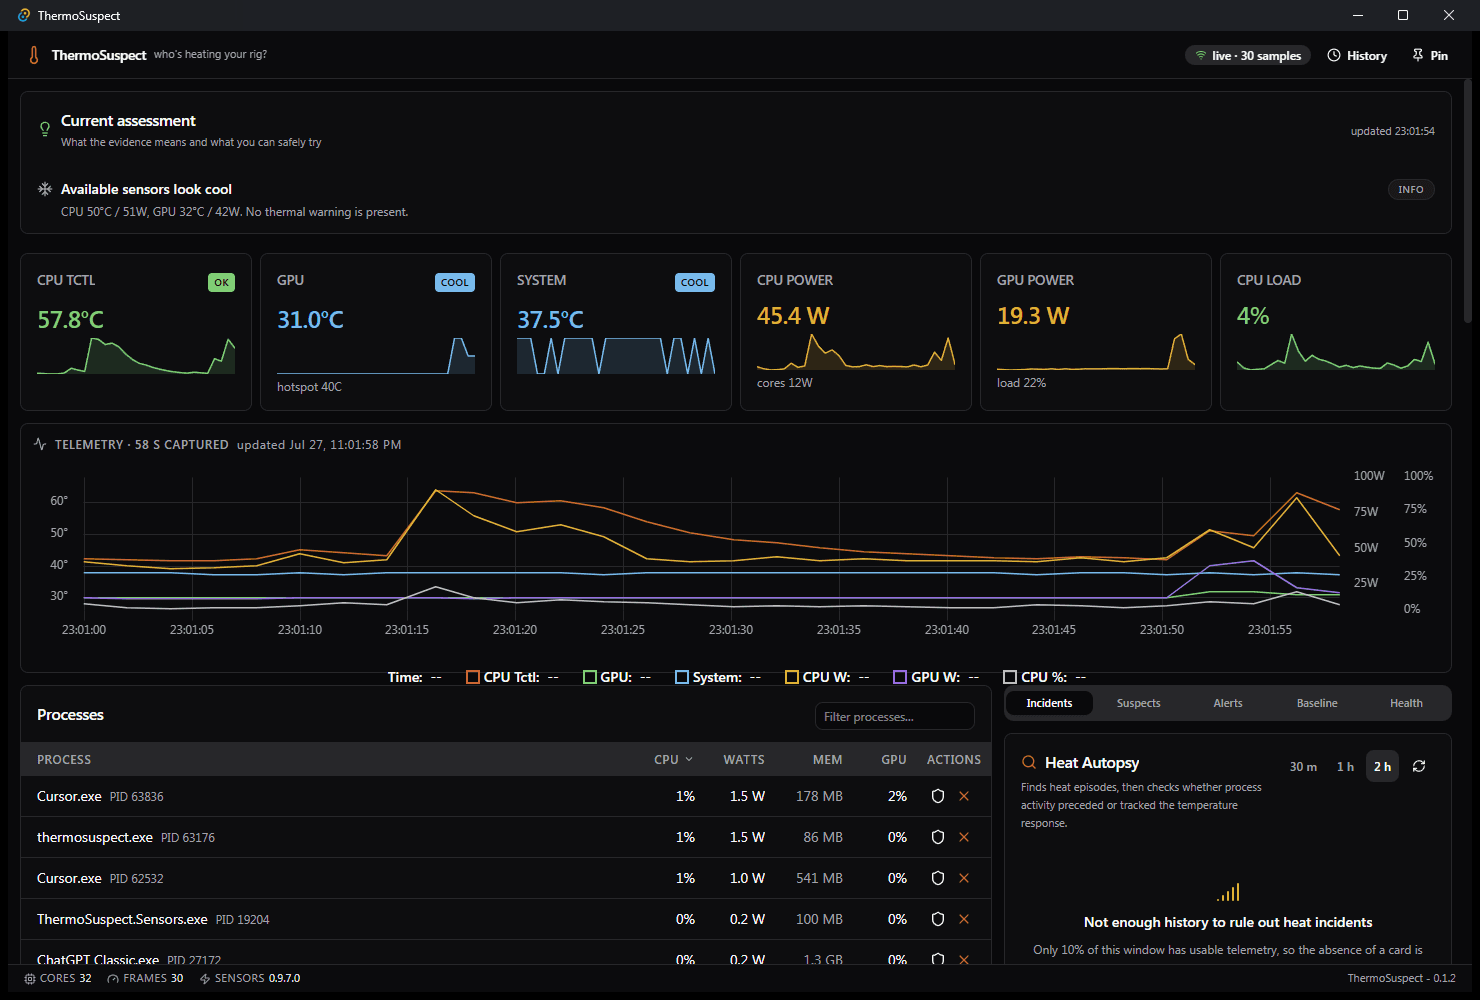1480x1000 pixels.
Task: Click the History button
Action: 1357,56
